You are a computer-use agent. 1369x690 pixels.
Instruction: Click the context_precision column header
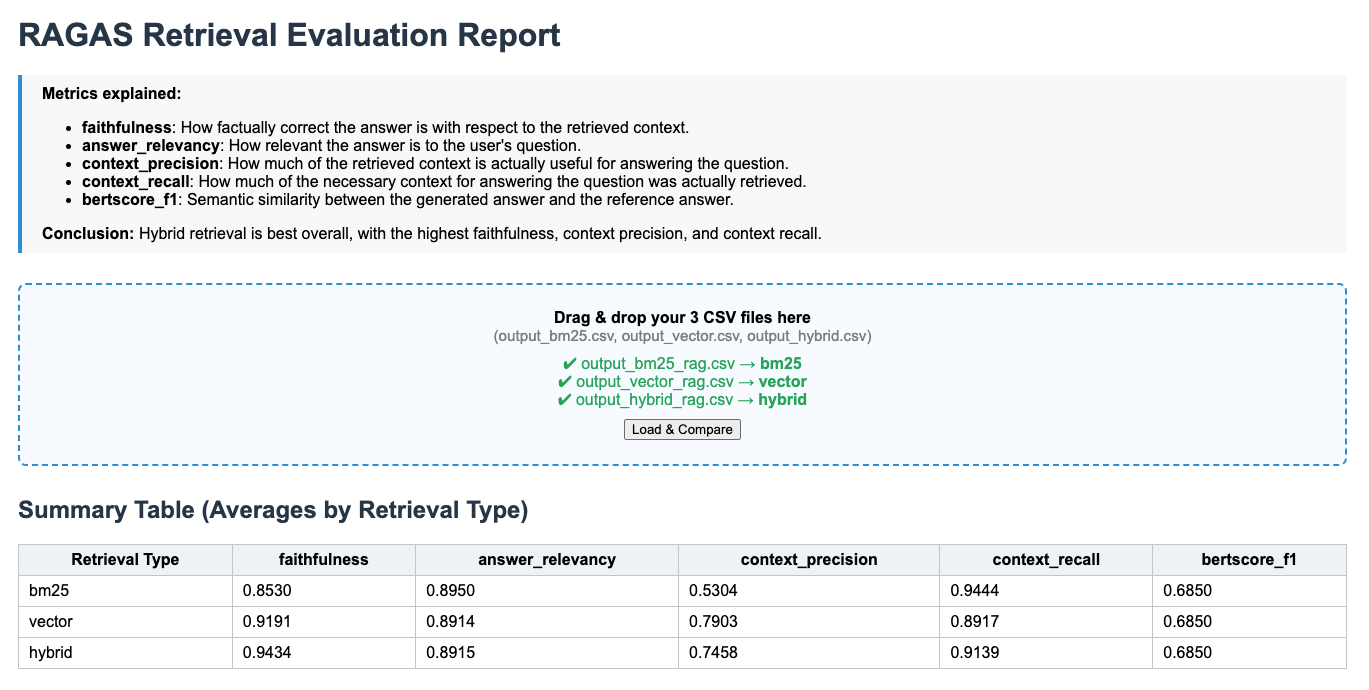[x=809, y=560]
